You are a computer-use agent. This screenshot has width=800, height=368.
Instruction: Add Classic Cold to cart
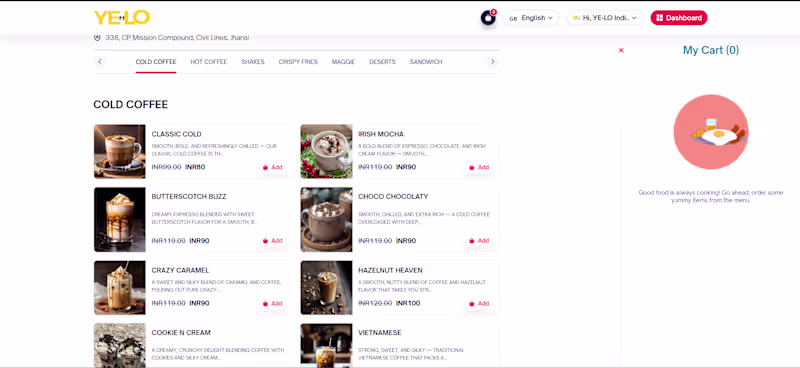pos(272,167)
